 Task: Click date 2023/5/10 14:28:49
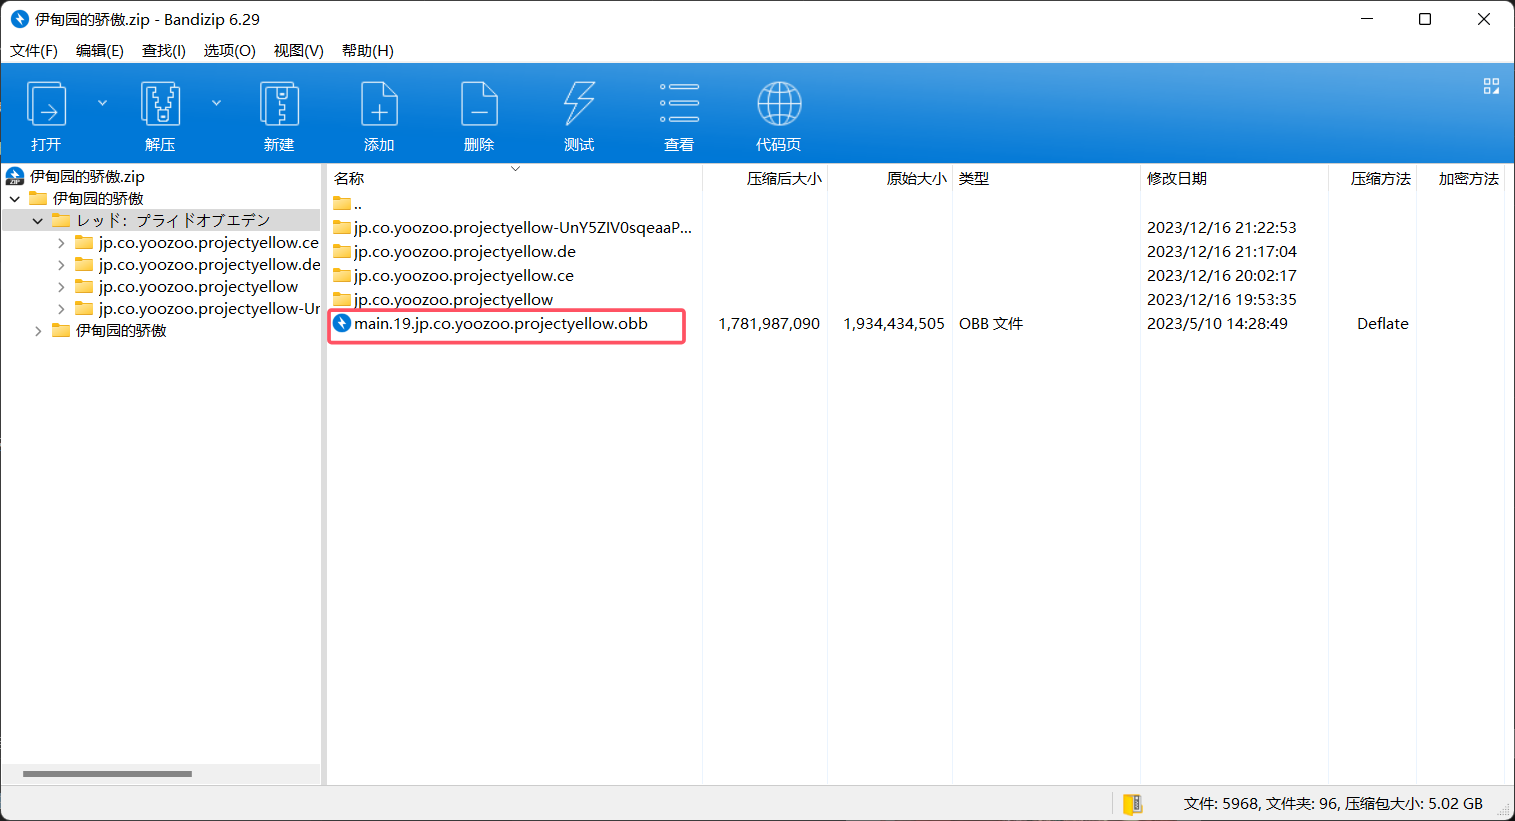point(1217,324)
